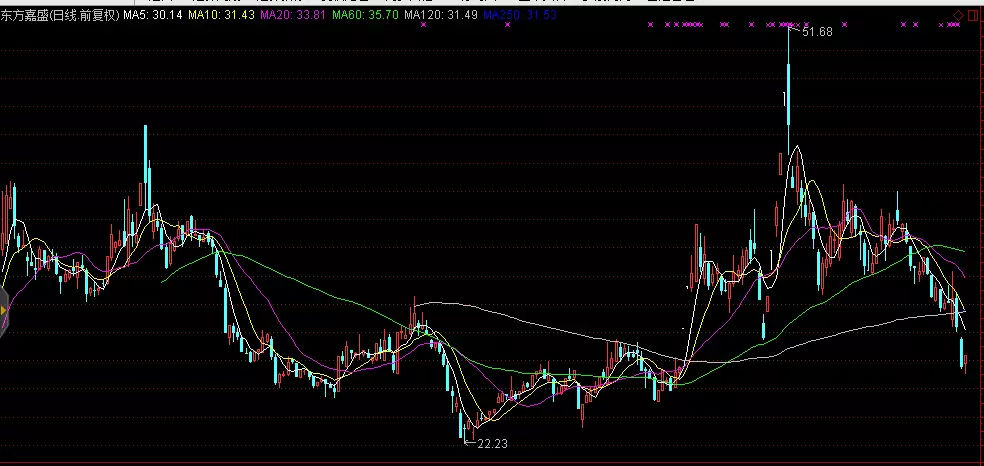
Task: Click the stock name 东方嘉盛 chart title
Action: click(23, 16)
